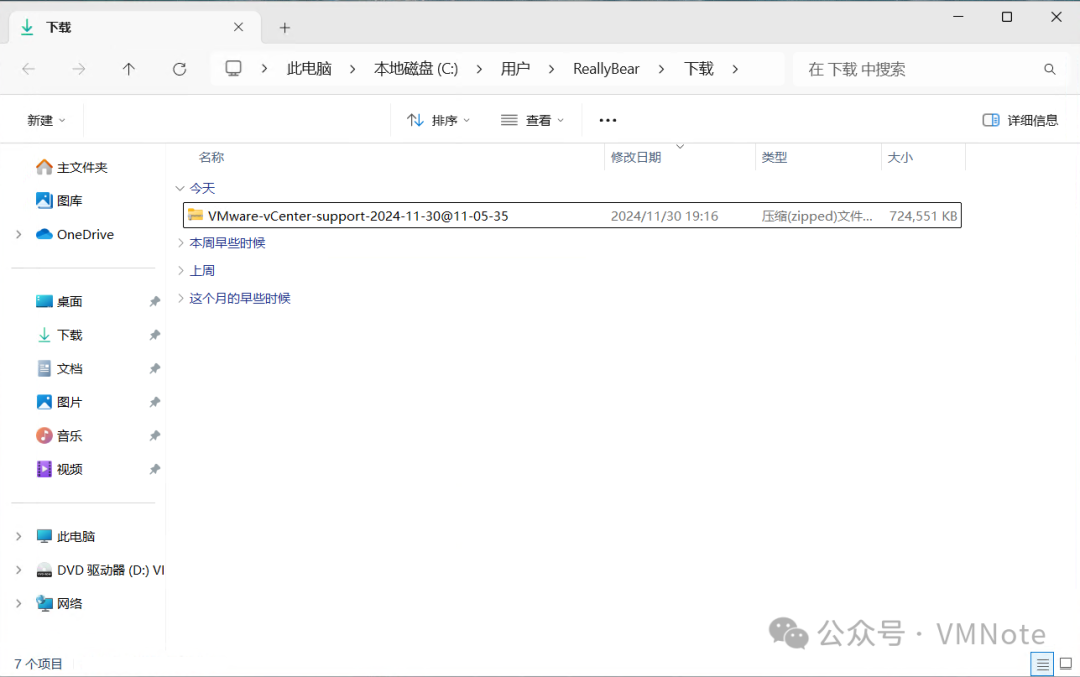The image size is (1080, 677).
Task: Unpin 视频 using its pin icon
Action: coord(155,469)
